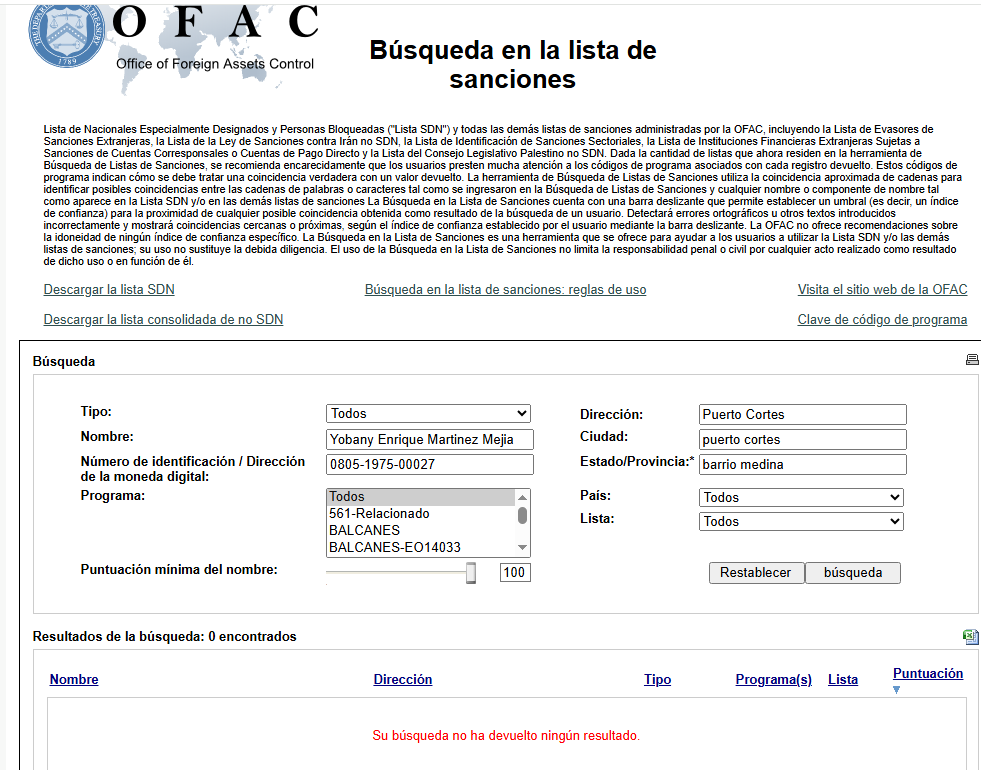Screen dimensions: 981x770
Task: Click the Treasury seal OFAC logo
Action: (x=65, y=35)
